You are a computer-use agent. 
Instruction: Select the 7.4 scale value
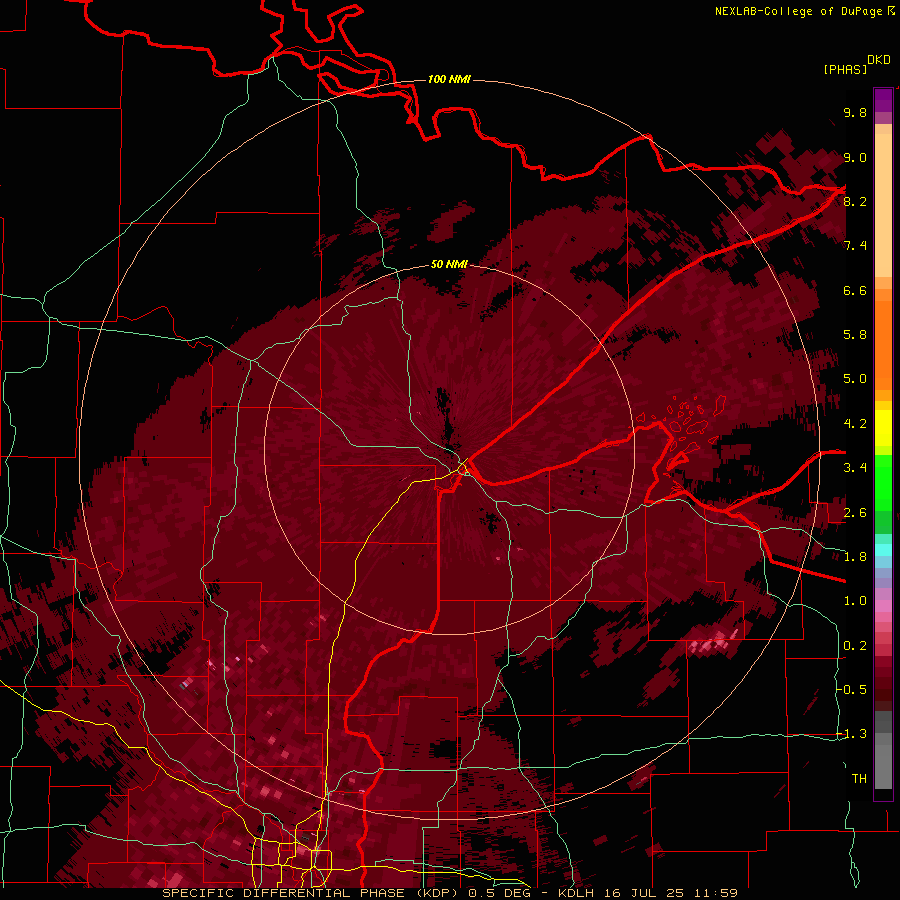point(855,246)
